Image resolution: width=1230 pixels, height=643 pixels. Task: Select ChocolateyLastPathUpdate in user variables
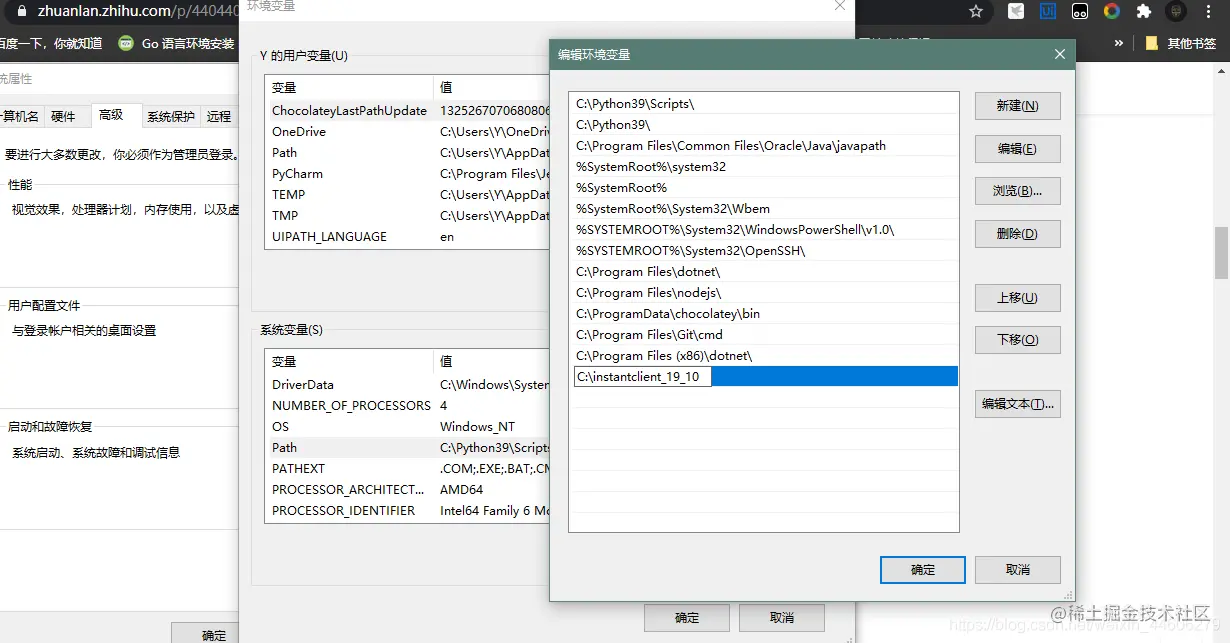(x=408, y=111)
